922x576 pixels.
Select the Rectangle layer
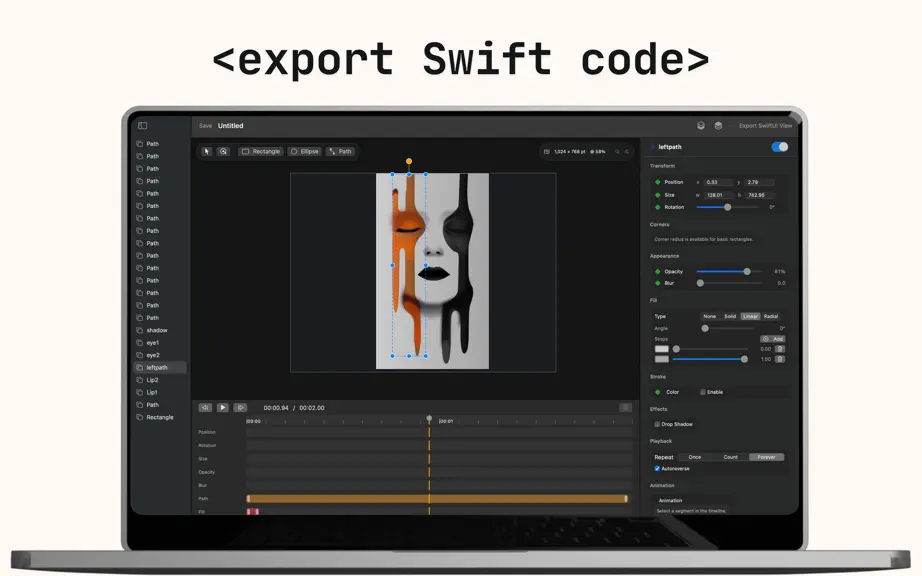(160, 417)
